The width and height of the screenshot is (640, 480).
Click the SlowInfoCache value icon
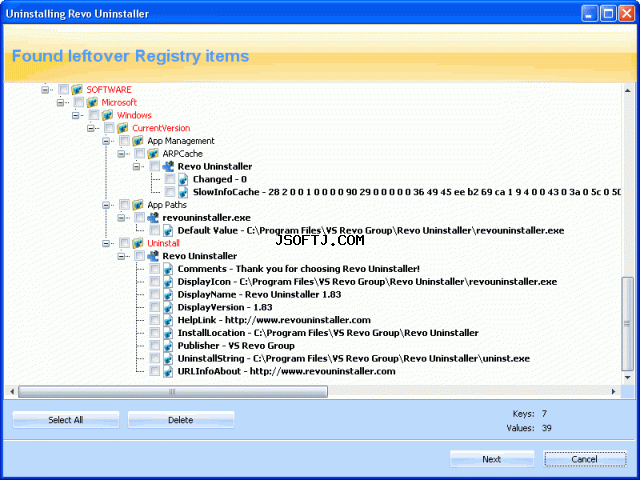pos(183,192)
